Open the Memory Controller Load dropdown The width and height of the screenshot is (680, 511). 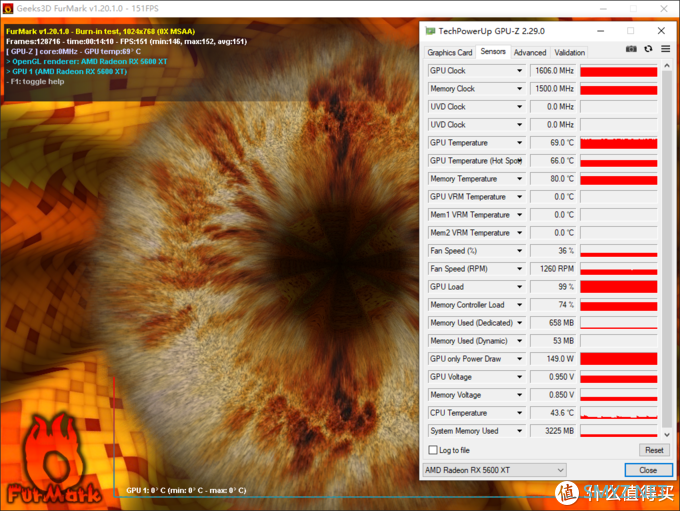point(520,305)
